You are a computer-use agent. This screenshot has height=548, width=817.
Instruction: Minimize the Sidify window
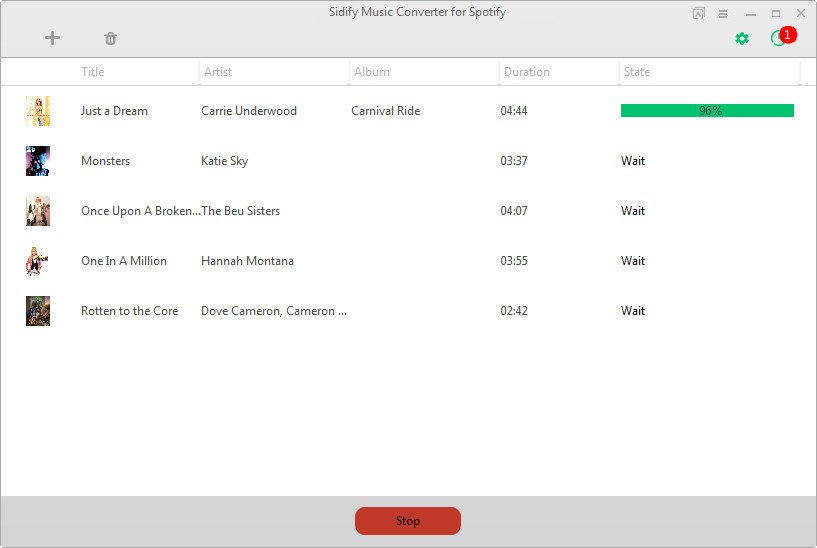(x=750, y=15)
